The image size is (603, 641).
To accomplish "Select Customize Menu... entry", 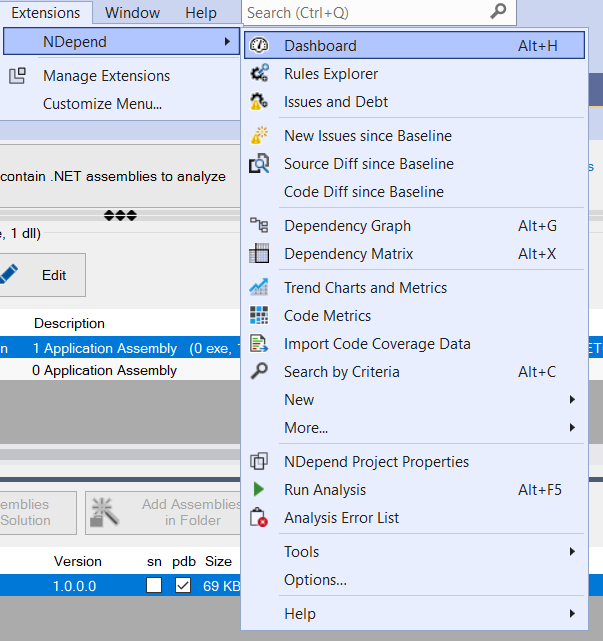I will [103, 104].
